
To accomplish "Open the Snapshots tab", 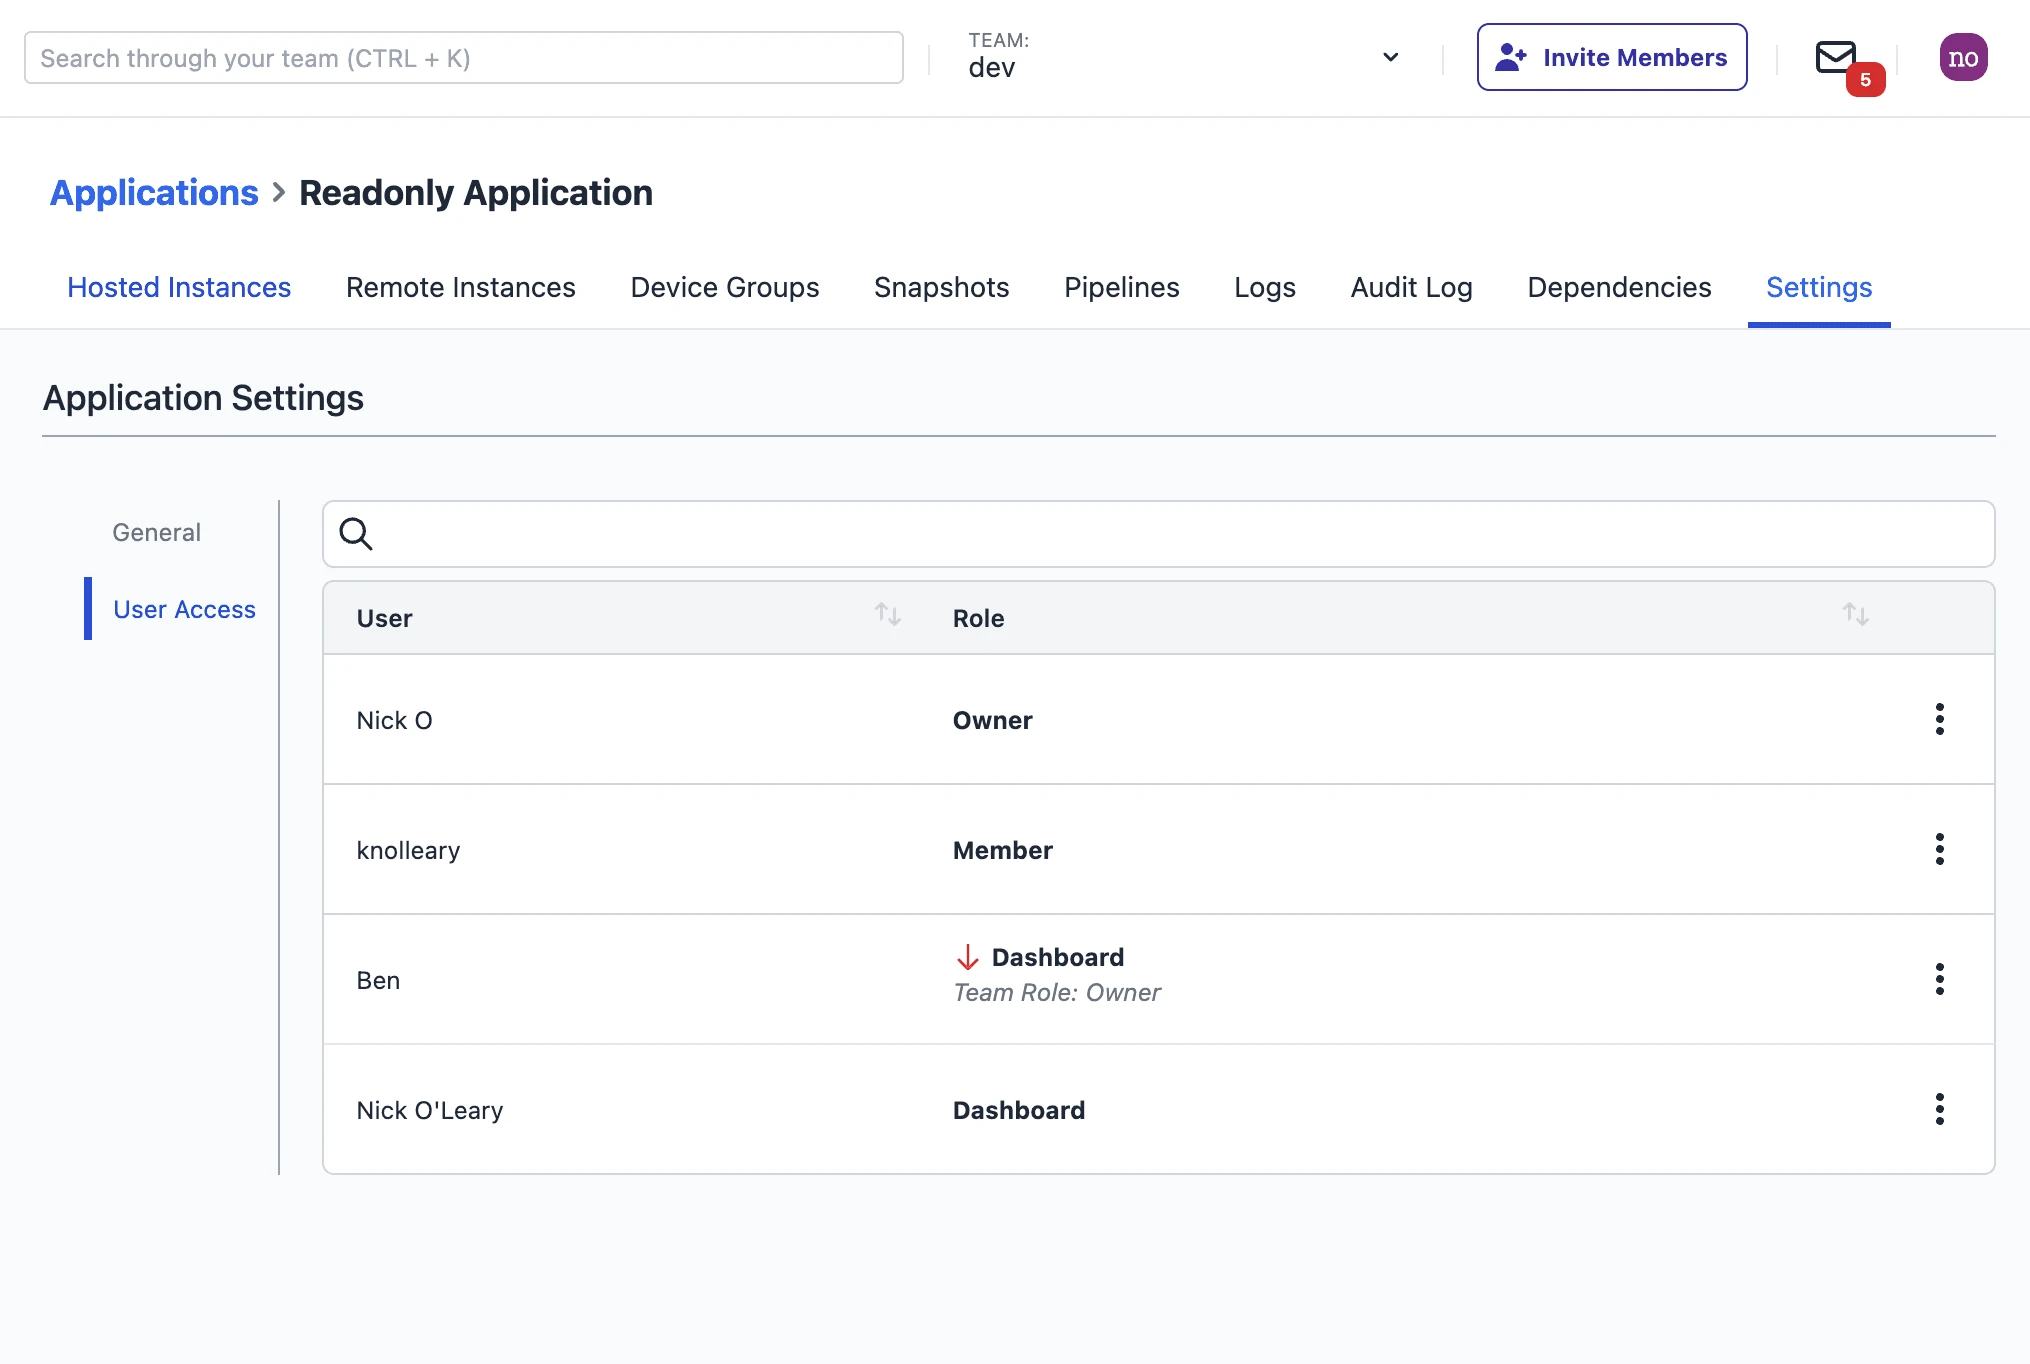I will coord(942,287).
